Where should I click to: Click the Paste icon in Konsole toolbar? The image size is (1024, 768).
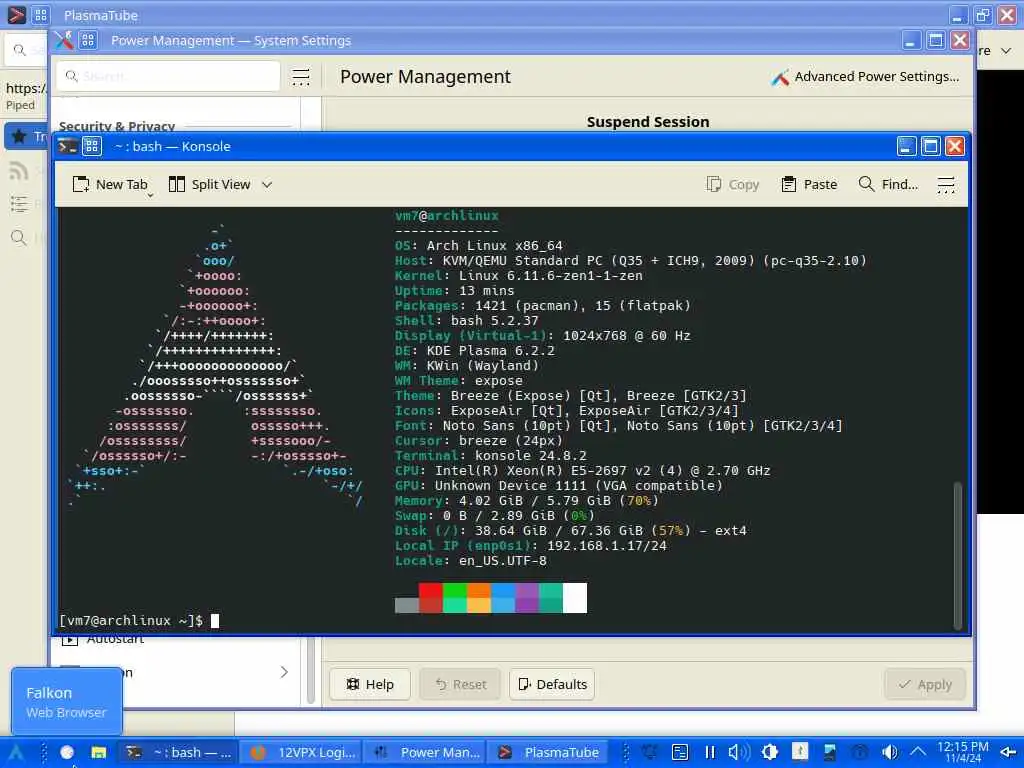788,184
